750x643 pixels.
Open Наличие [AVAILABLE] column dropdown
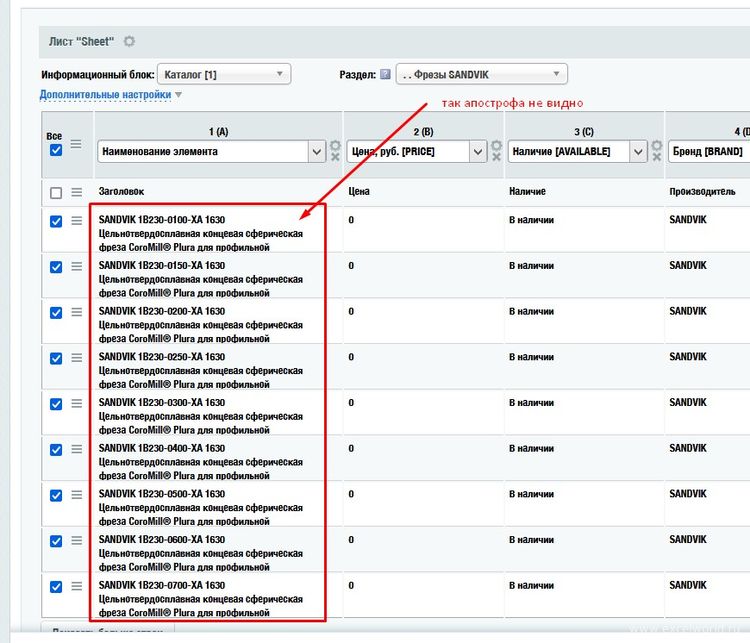click(x=577, y=152)
